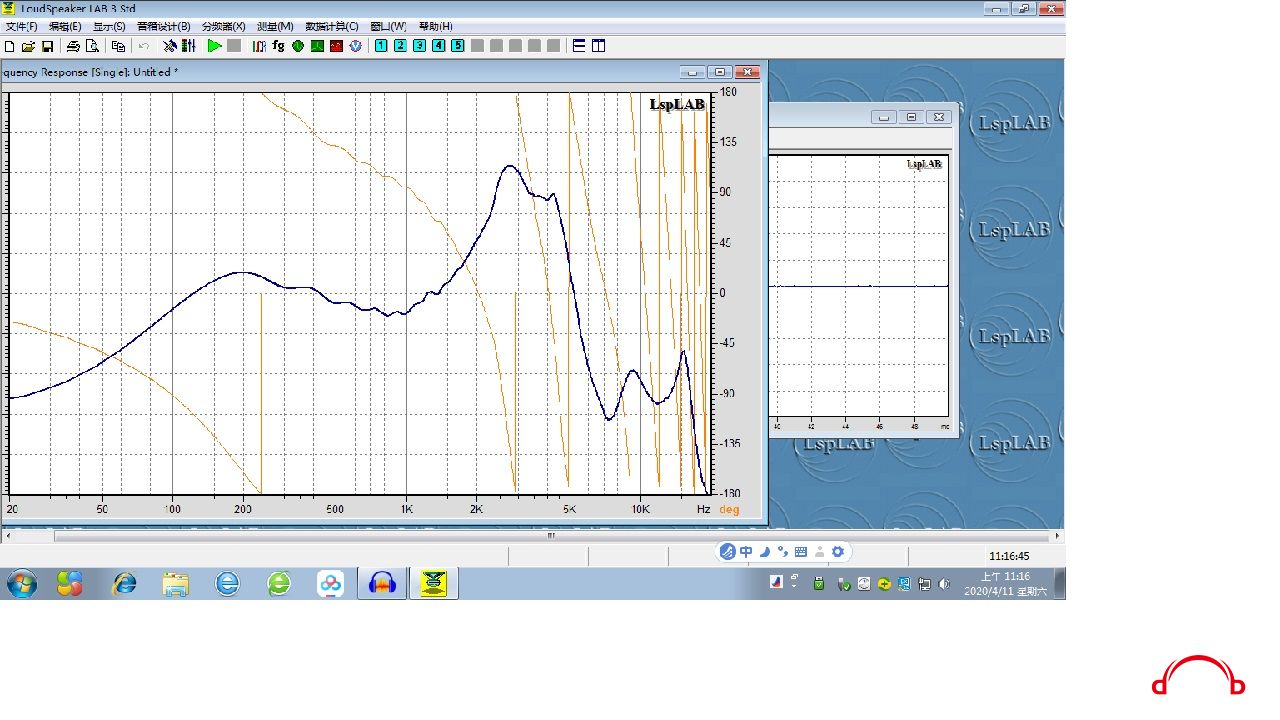Open the 帮助(H) menu

coord(435,26)
